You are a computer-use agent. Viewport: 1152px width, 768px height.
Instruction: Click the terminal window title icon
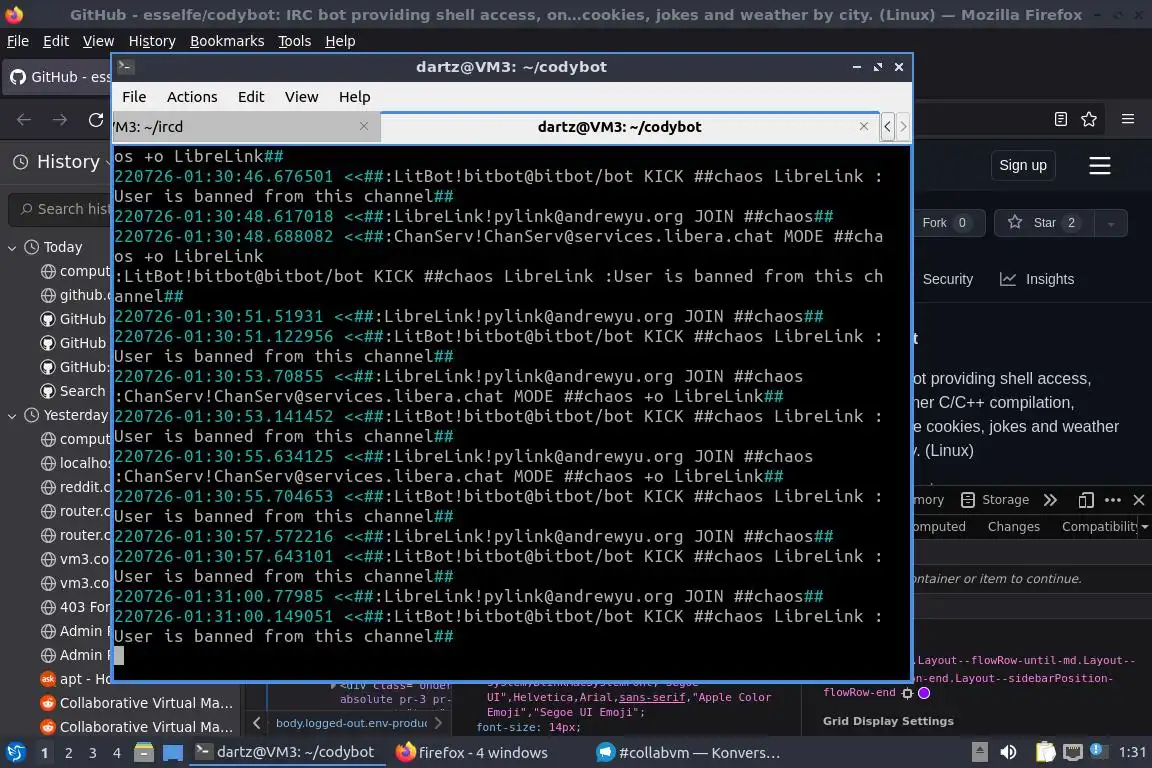click(x=125, y=66)
